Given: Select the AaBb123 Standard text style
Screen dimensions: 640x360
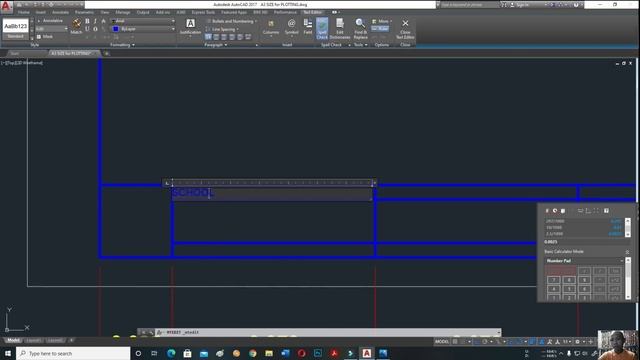Looking at the screenshot, I should (x=16, y=29).
